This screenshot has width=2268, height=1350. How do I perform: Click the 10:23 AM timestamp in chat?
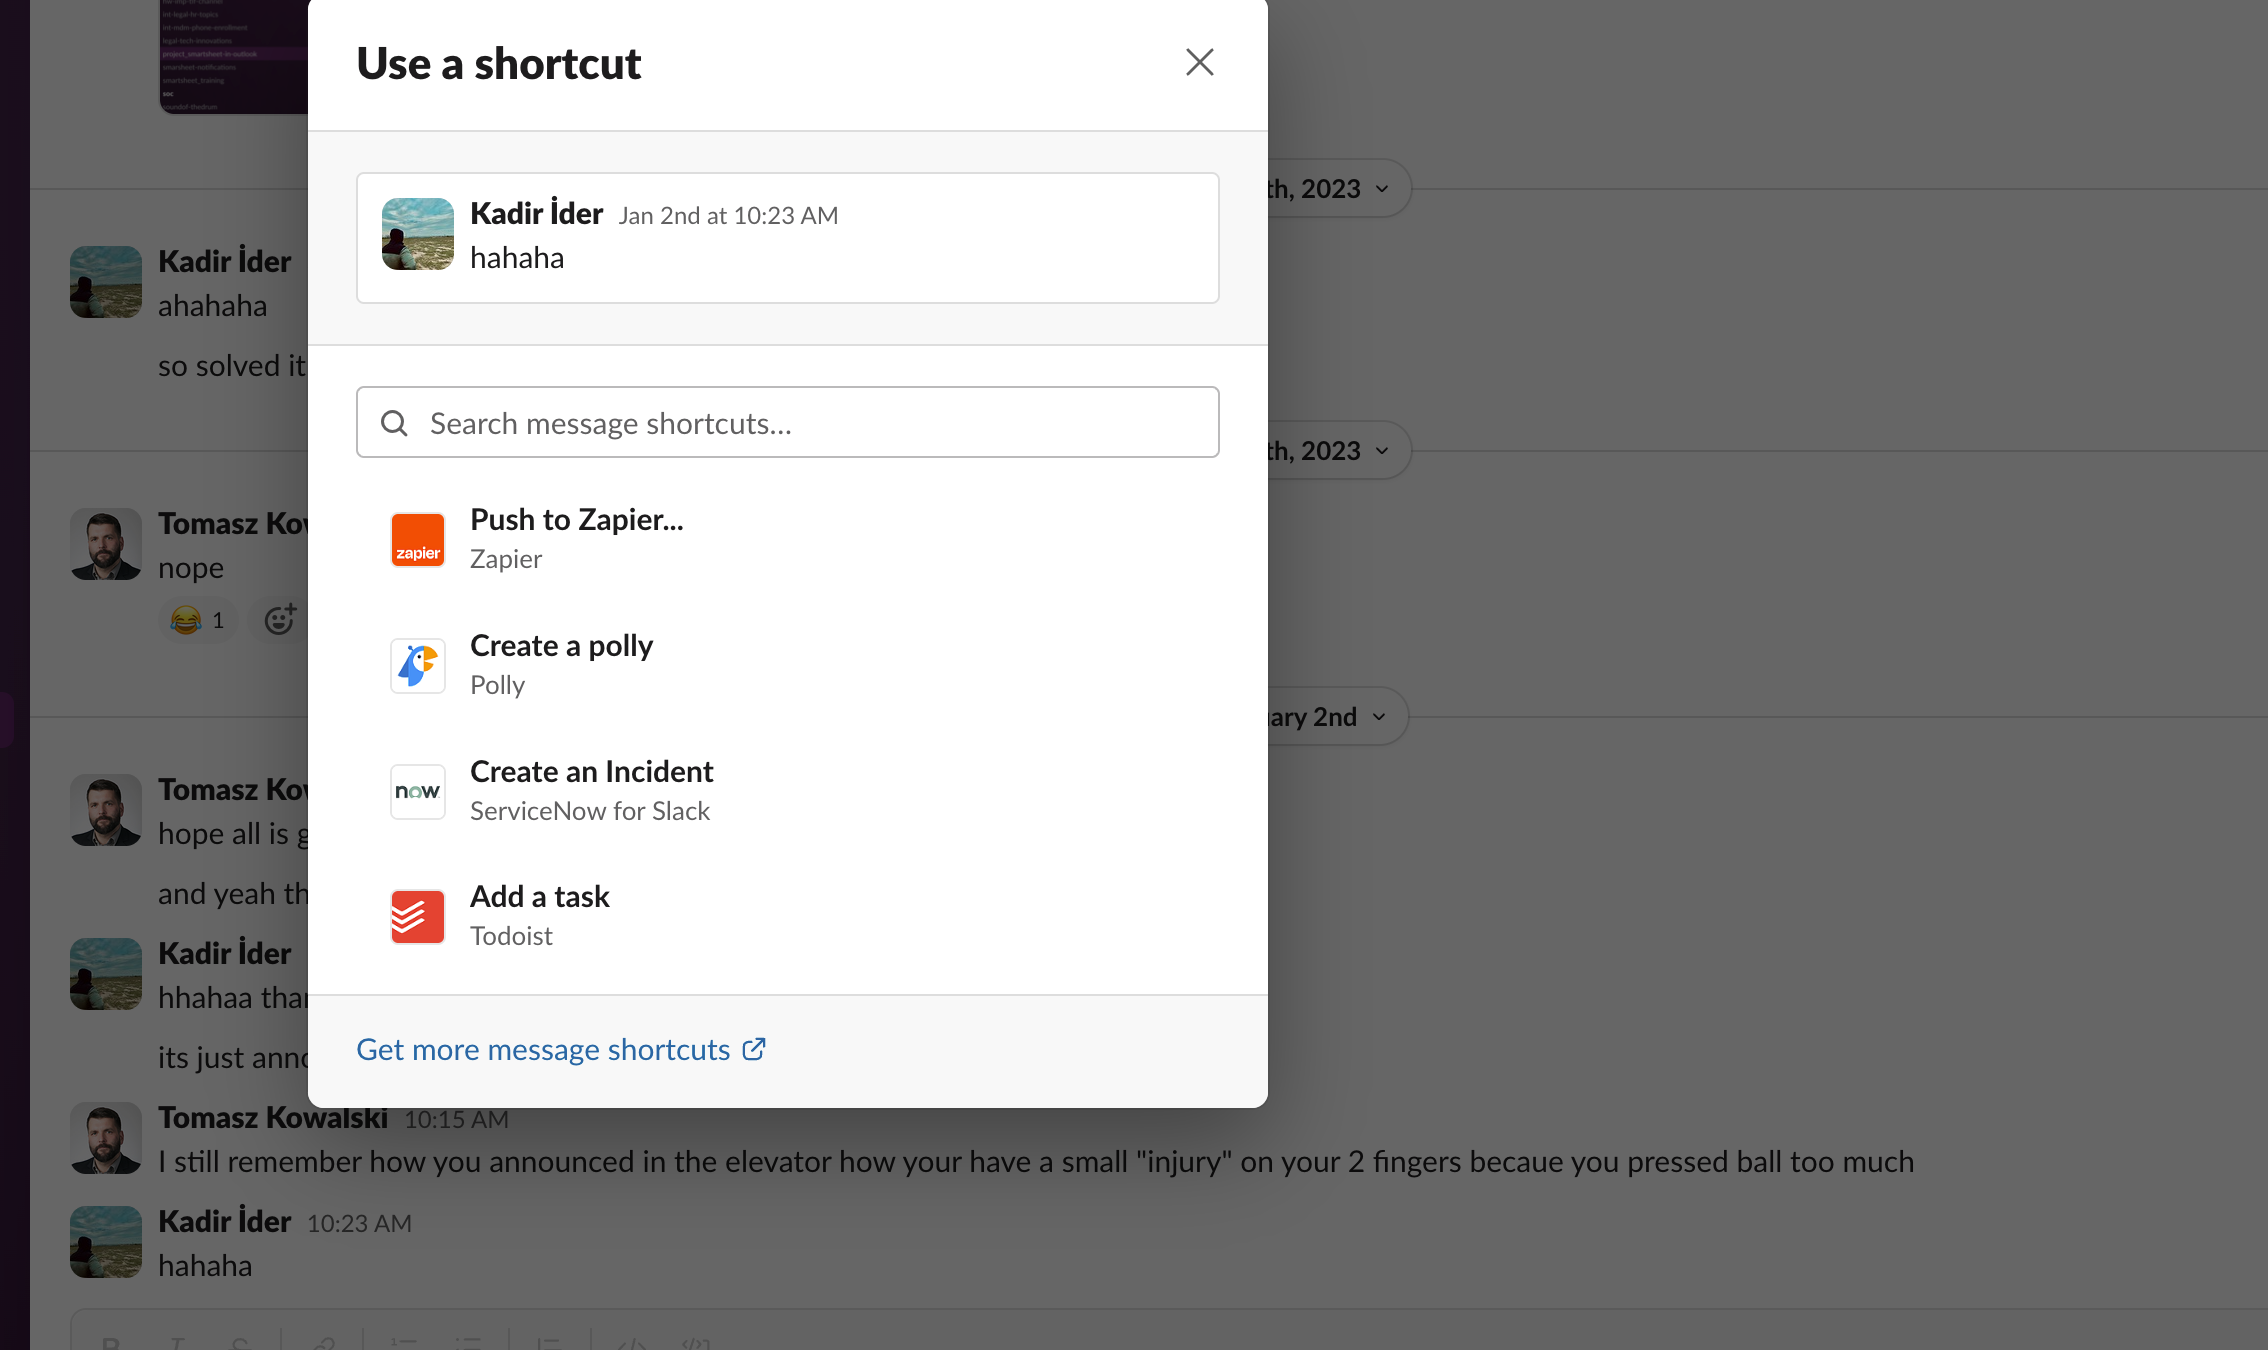click(359, 1224)
